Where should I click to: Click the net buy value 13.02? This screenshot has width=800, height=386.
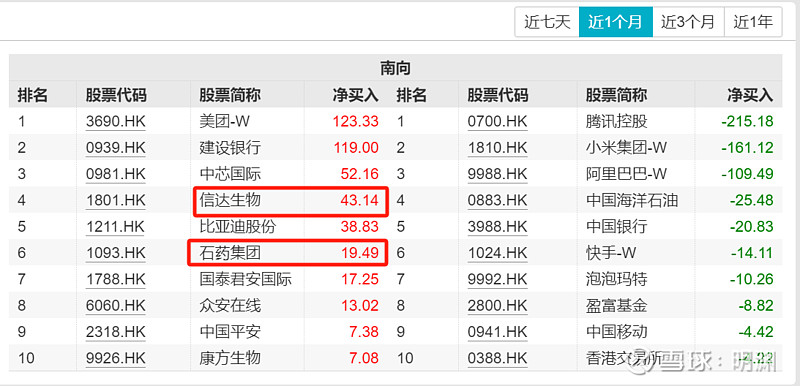[360, 305]
